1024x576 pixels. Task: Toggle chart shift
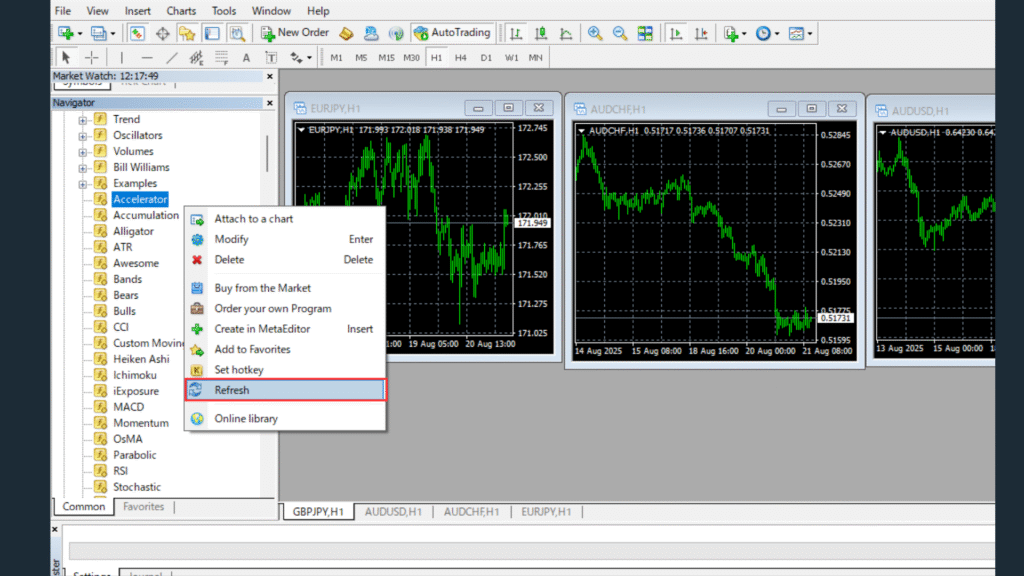pos(701,33)
